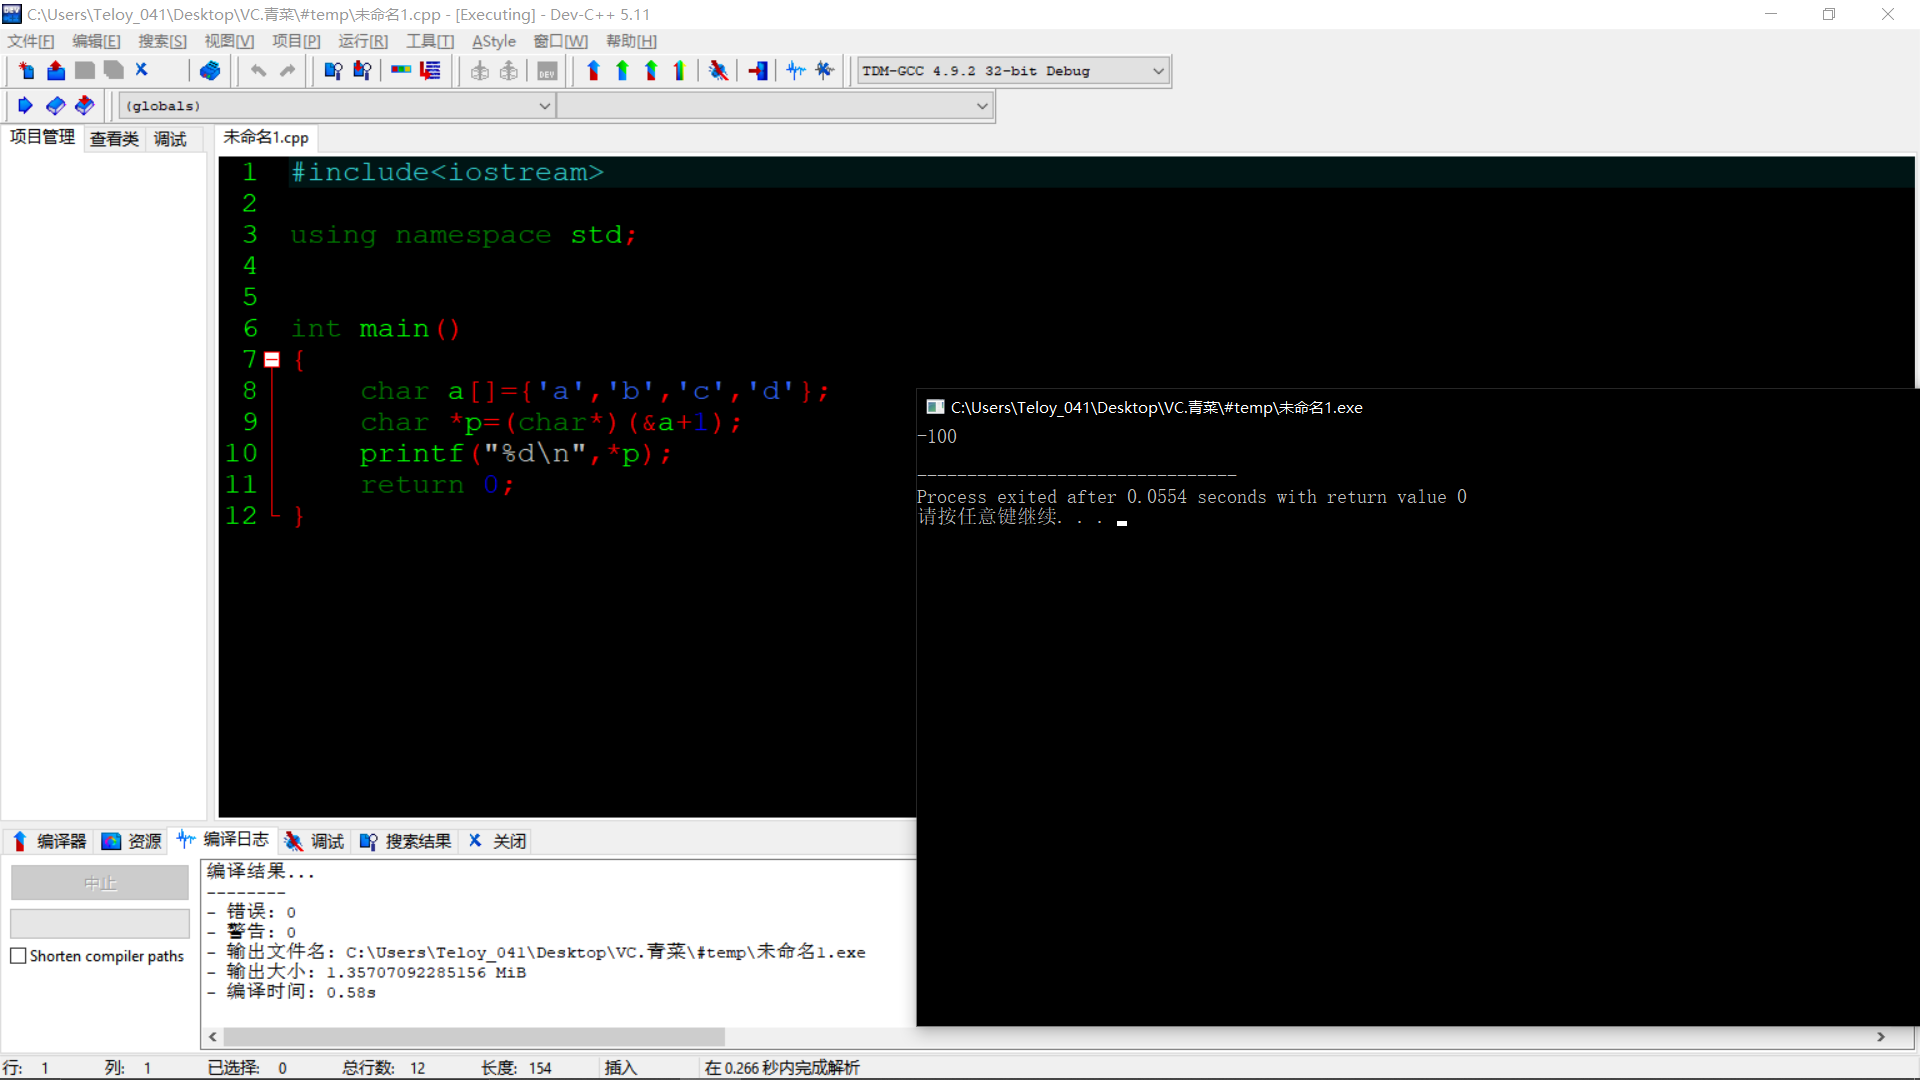Switch to 查看类 sidebar tab

point(114,139)
